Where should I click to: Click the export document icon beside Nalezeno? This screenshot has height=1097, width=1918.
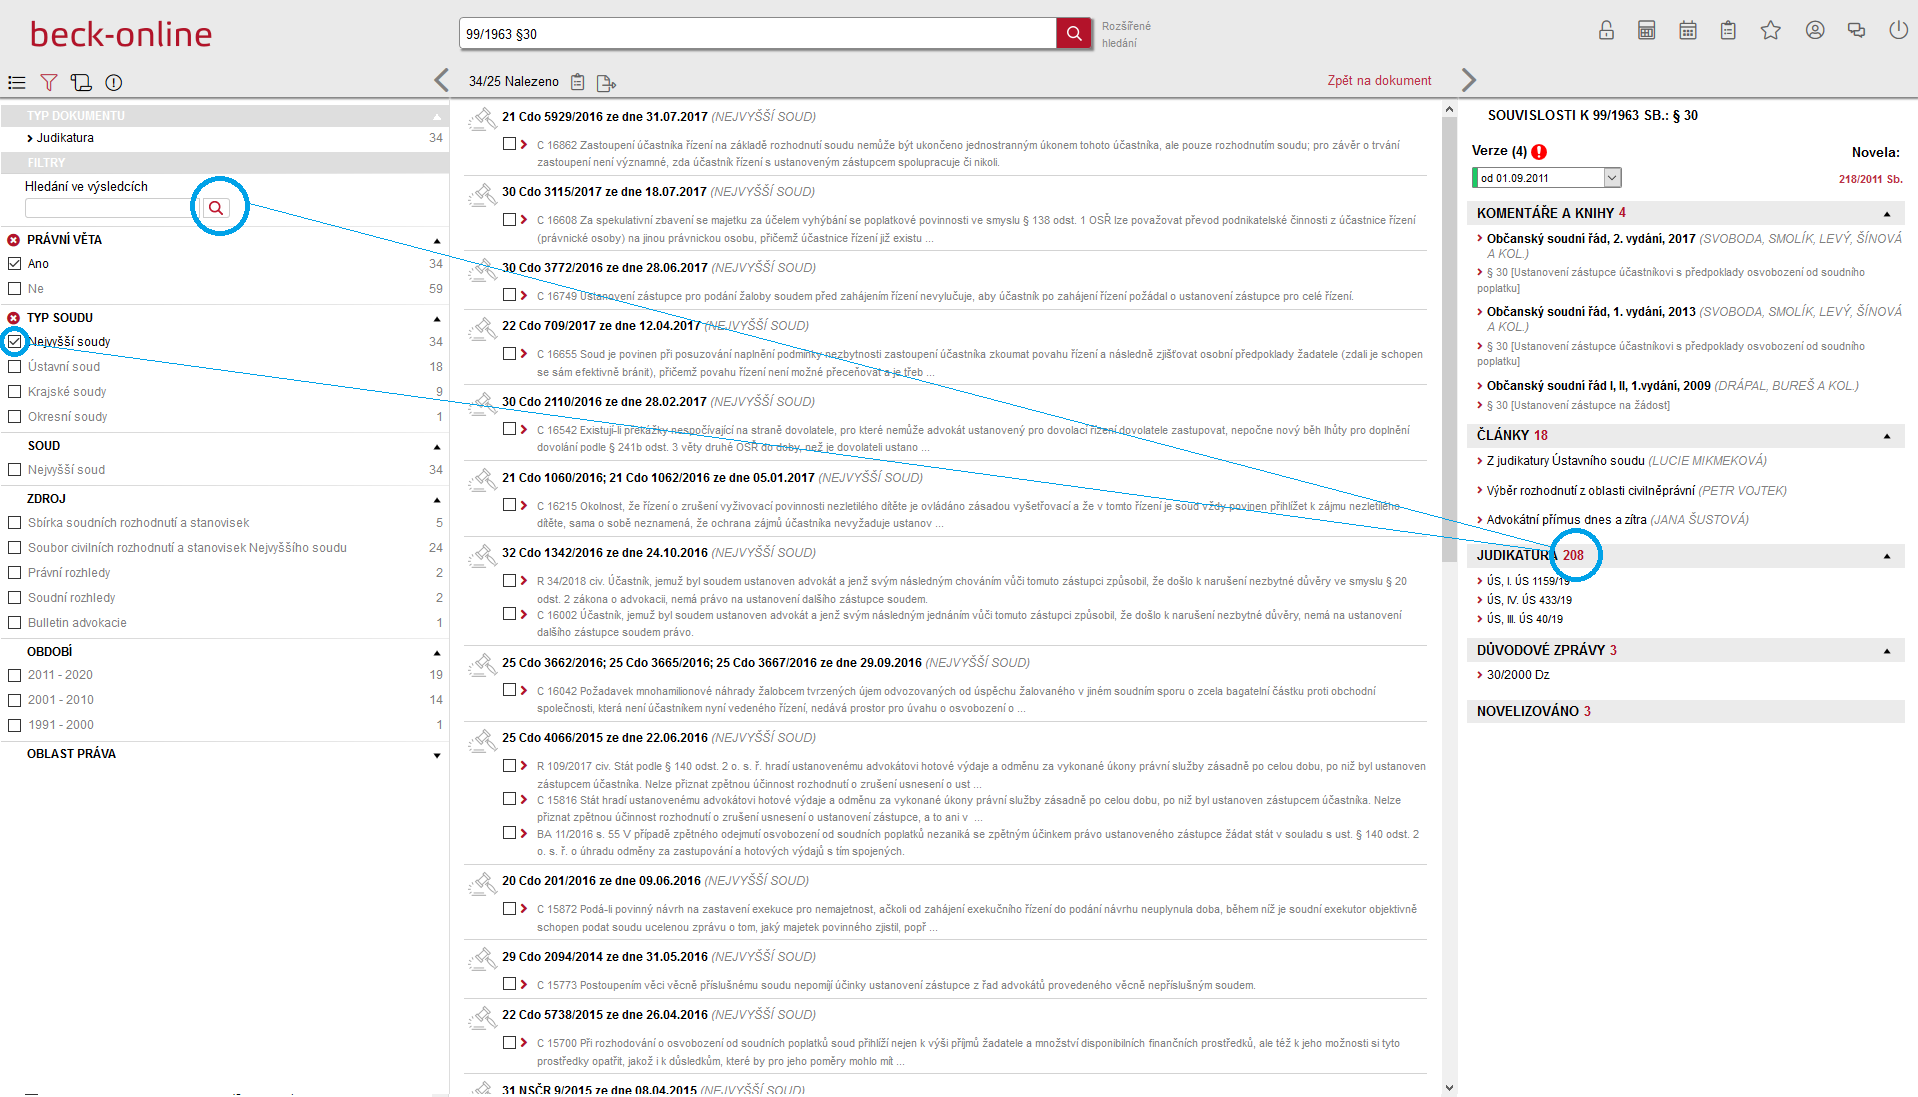606,82
